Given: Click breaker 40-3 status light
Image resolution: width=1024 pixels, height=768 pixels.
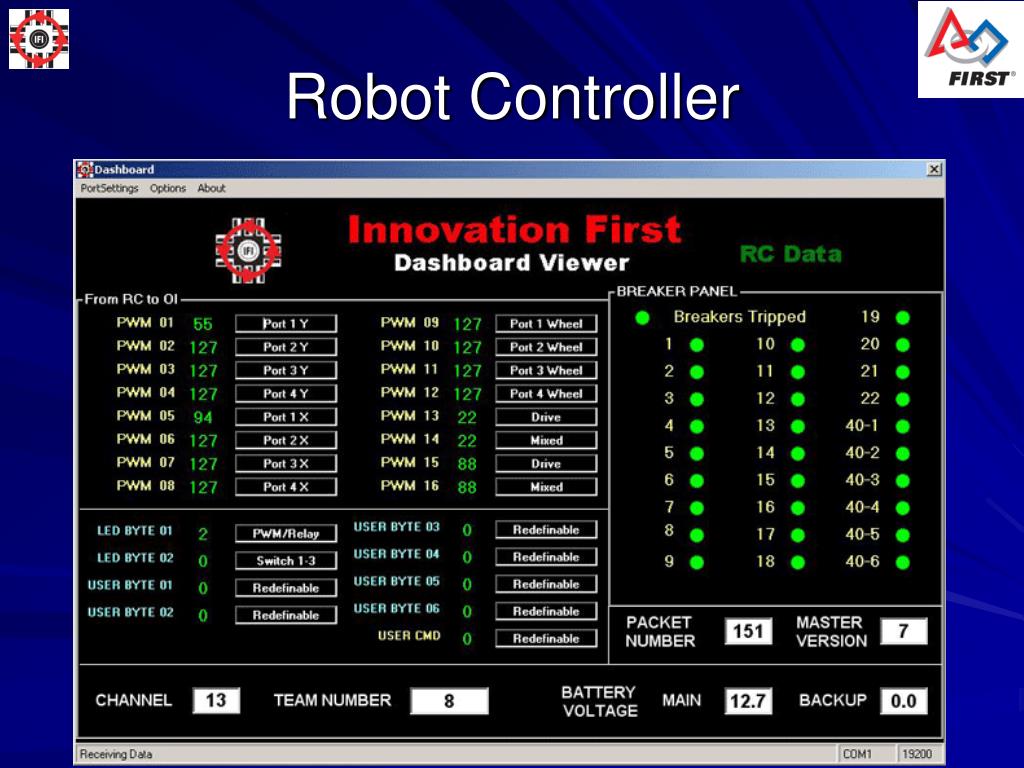Looking at the screenshot, I should click(x=903, y=481).
